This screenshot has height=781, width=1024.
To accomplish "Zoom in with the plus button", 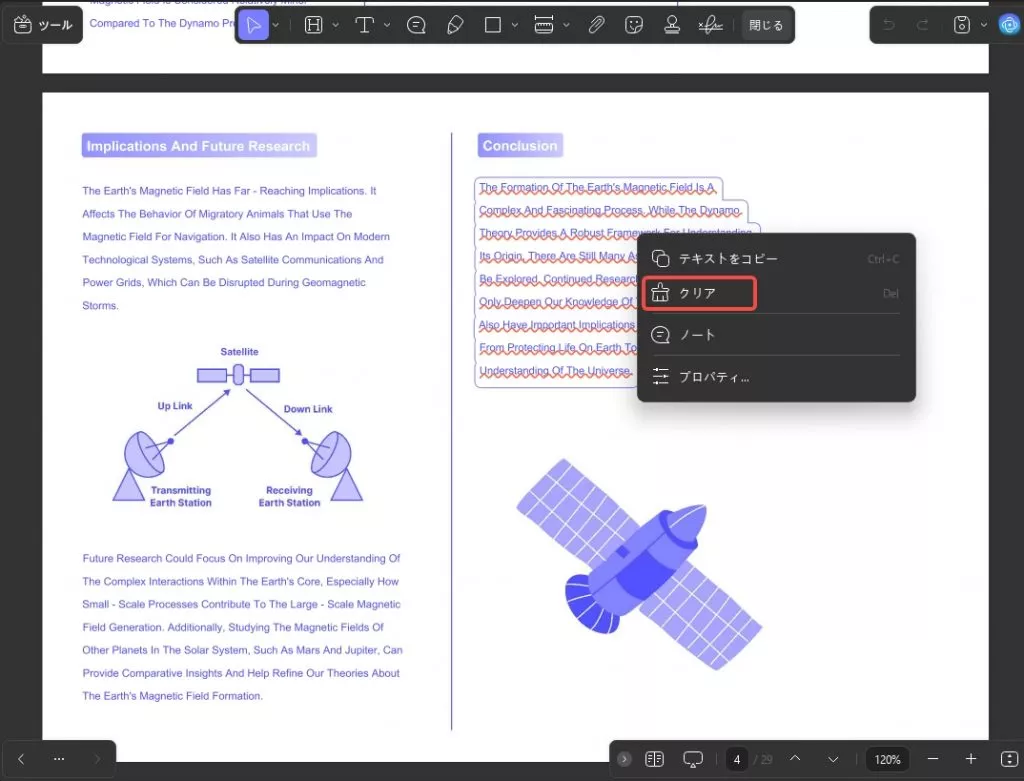I will coord(970,759).
